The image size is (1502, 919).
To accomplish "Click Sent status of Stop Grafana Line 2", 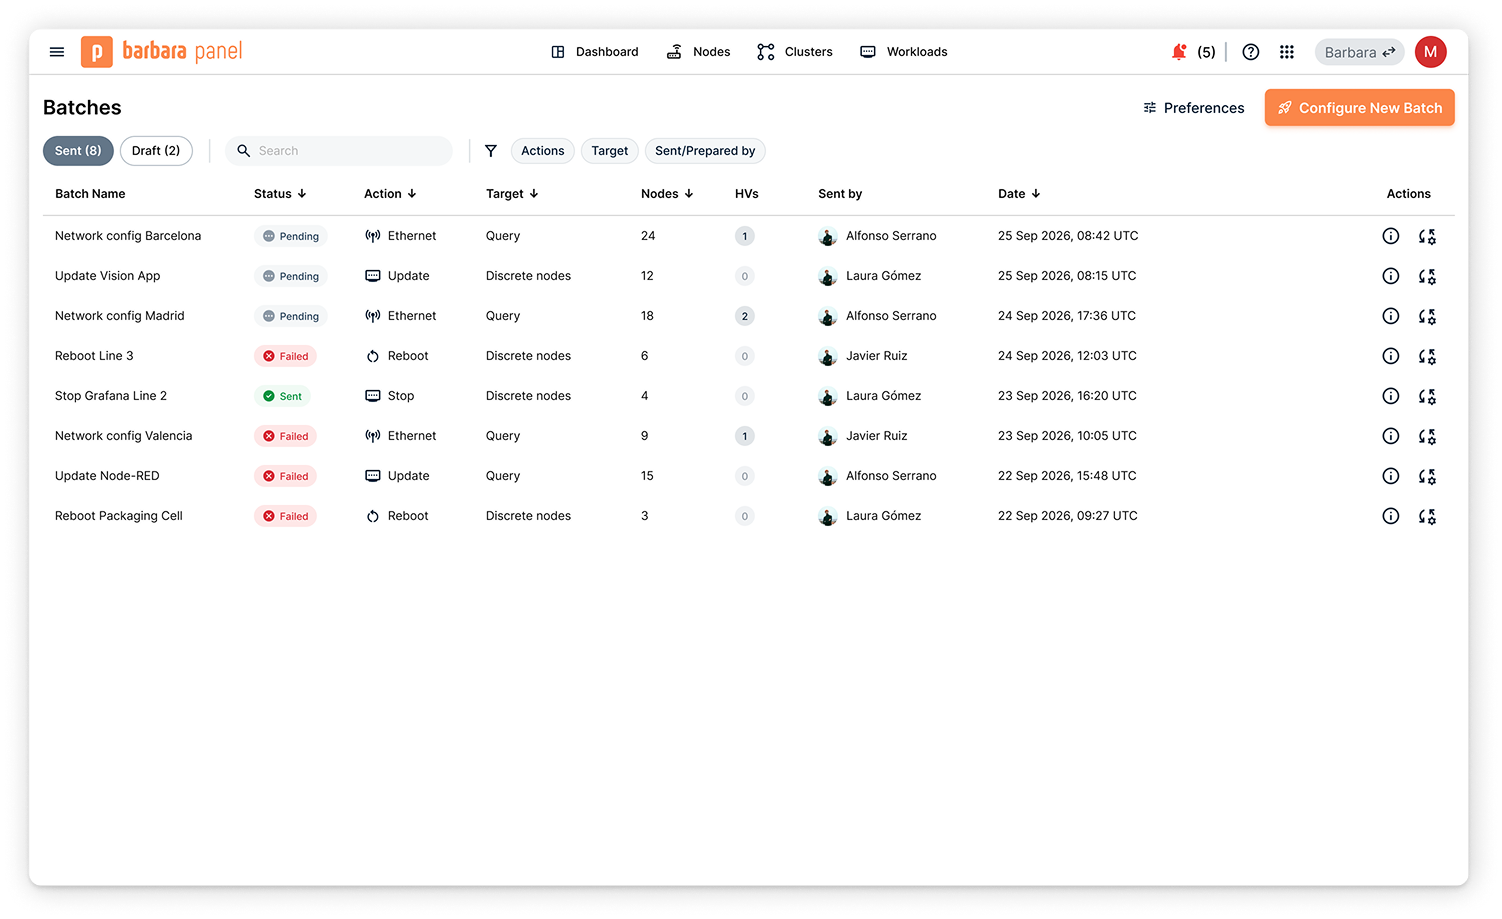I will pos(283,396).
